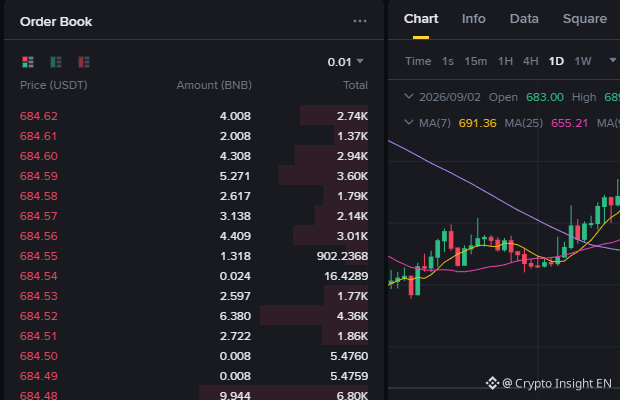Switch to the Data tab
The image size is (620, 400).
(x=524, y=19)
